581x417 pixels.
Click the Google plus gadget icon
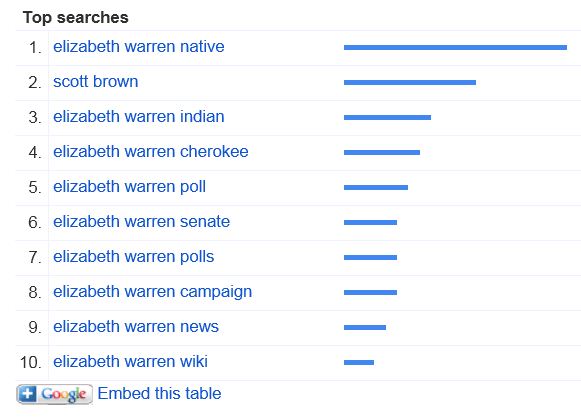pos(54,394)
